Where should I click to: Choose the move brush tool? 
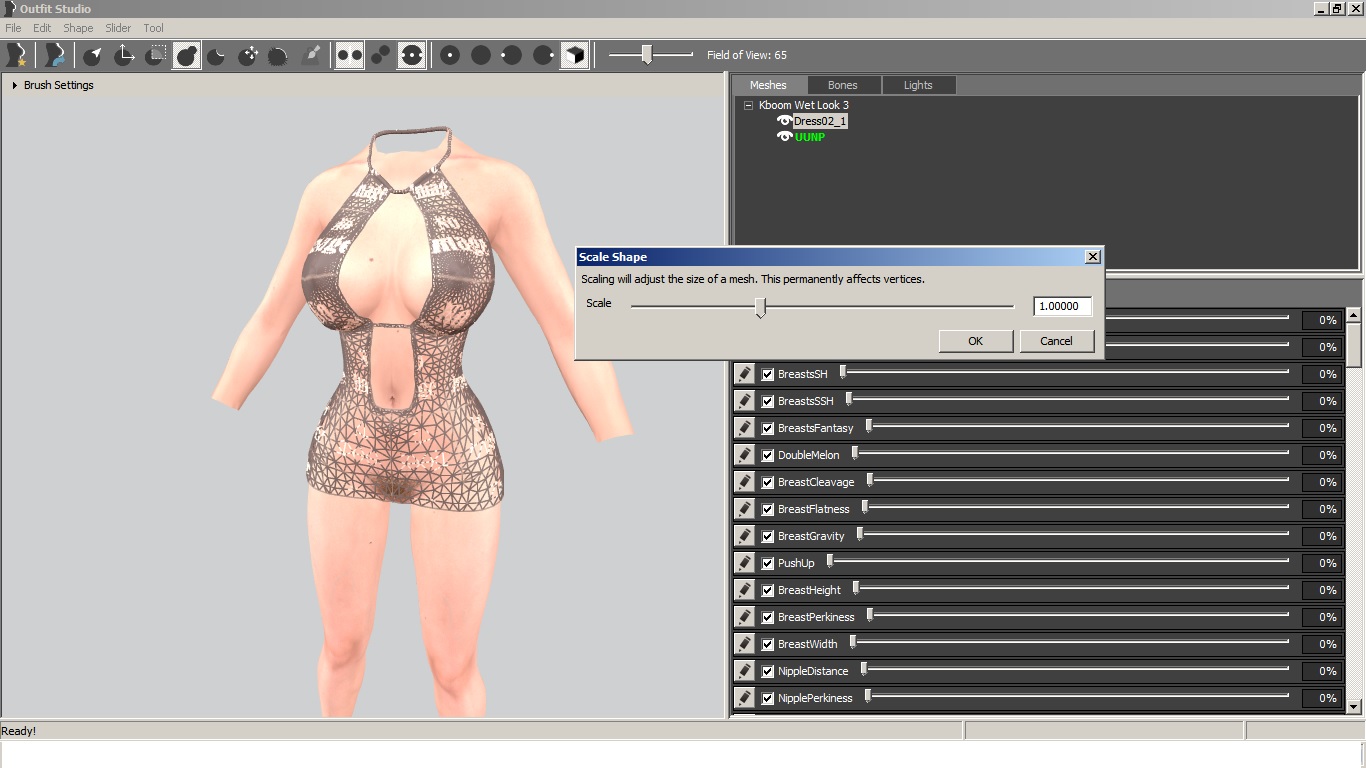coord(247,55)
